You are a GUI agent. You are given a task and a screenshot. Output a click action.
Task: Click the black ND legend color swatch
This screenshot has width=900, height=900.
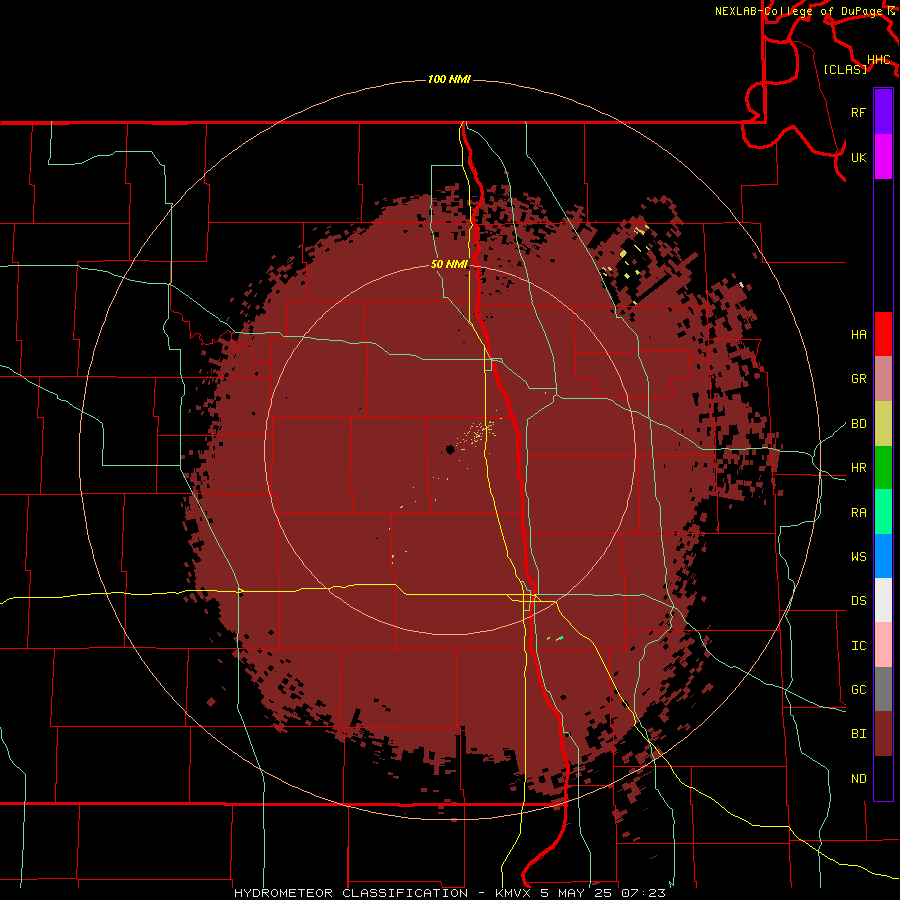(x=883, y=778)
